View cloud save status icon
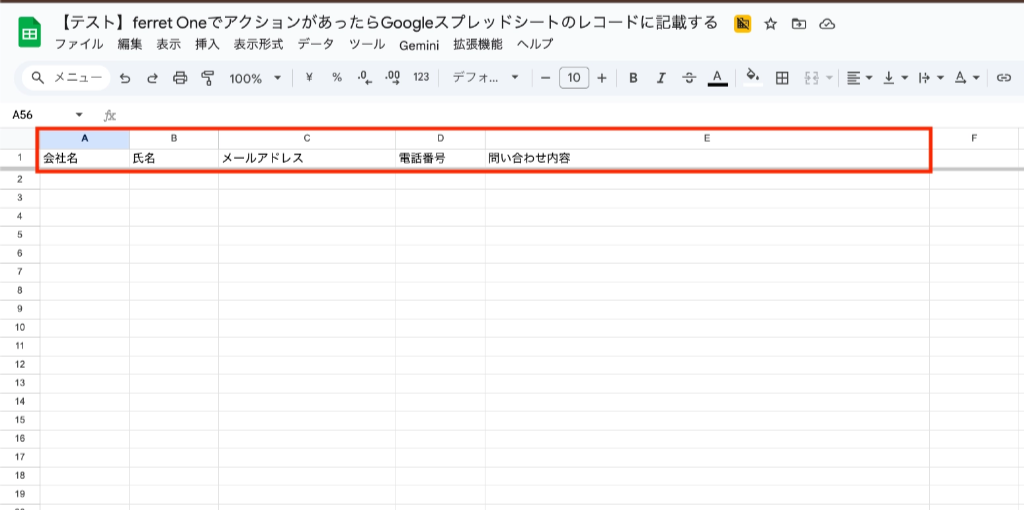The image size is (1024, 510). (x=827, y=24)
